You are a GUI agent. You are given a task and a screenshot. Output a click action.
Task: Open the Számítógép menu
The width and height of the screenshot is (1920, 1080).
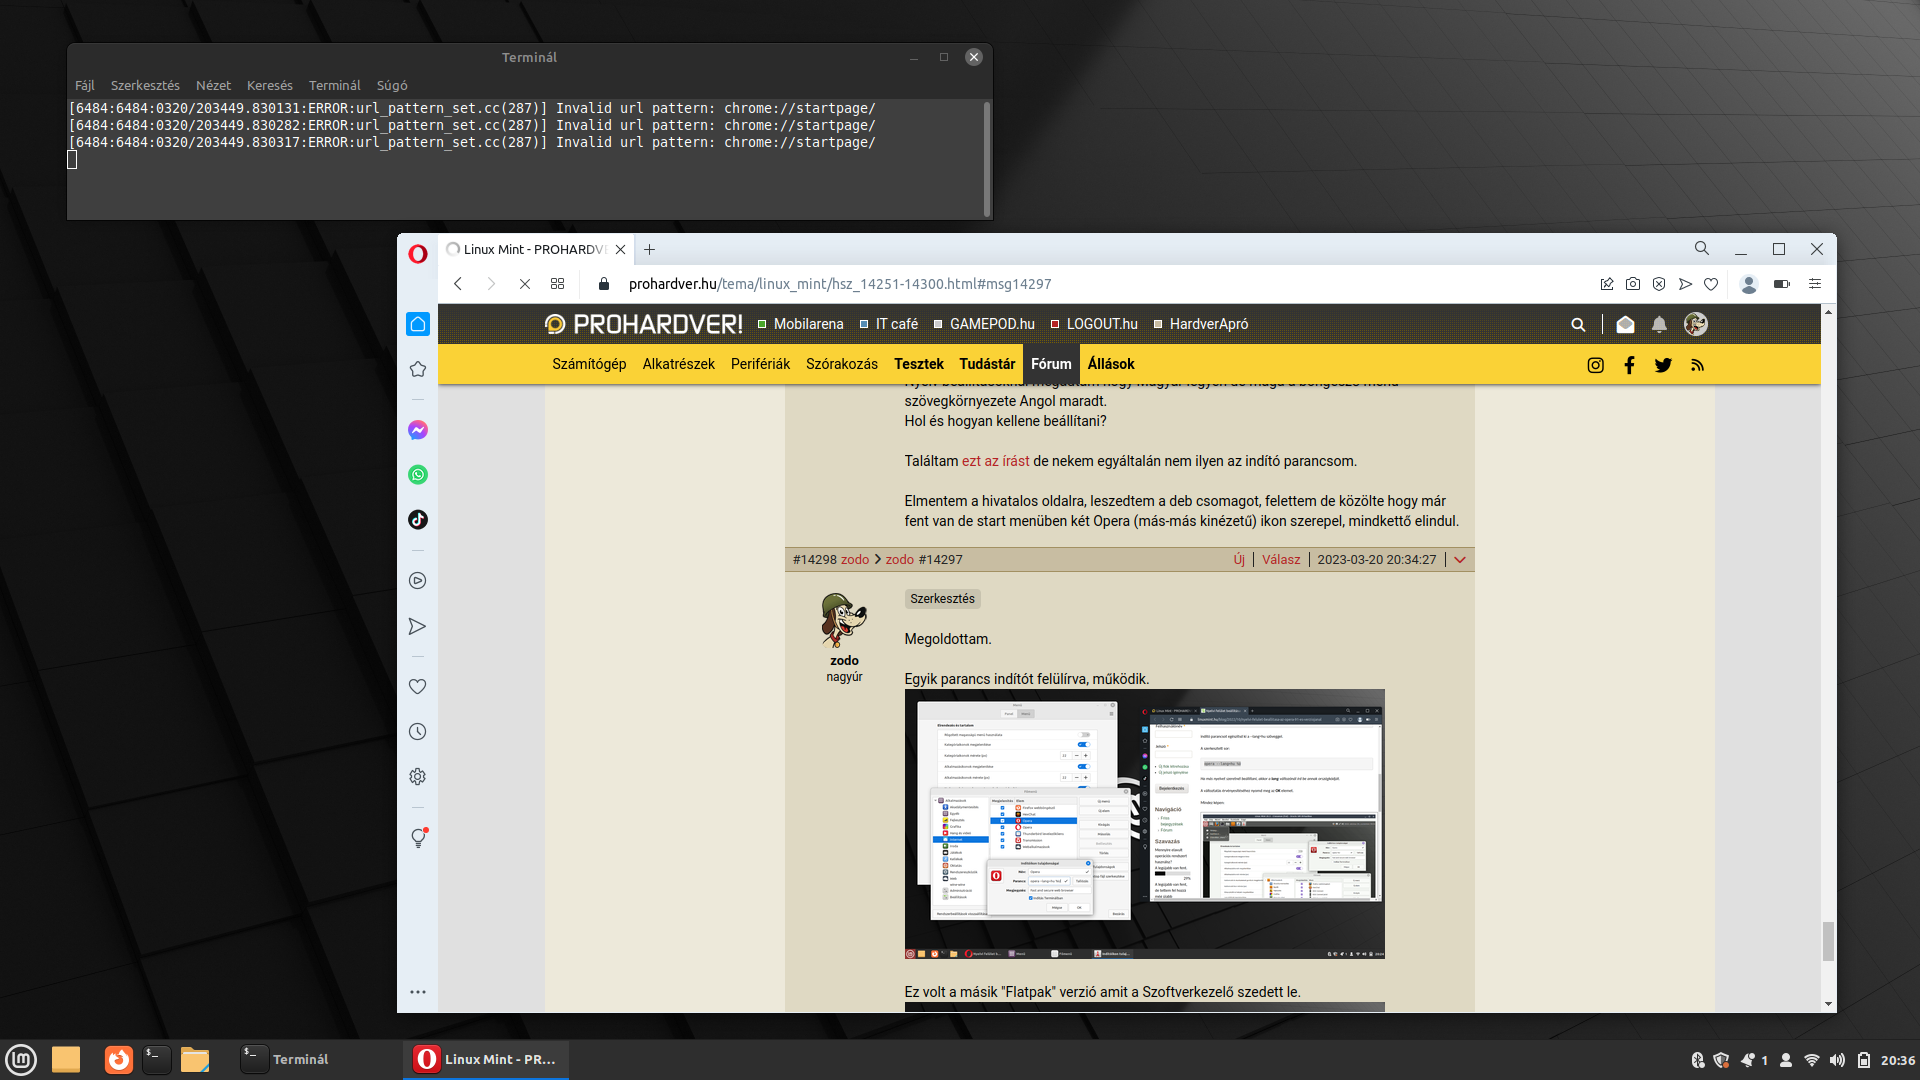589,364
